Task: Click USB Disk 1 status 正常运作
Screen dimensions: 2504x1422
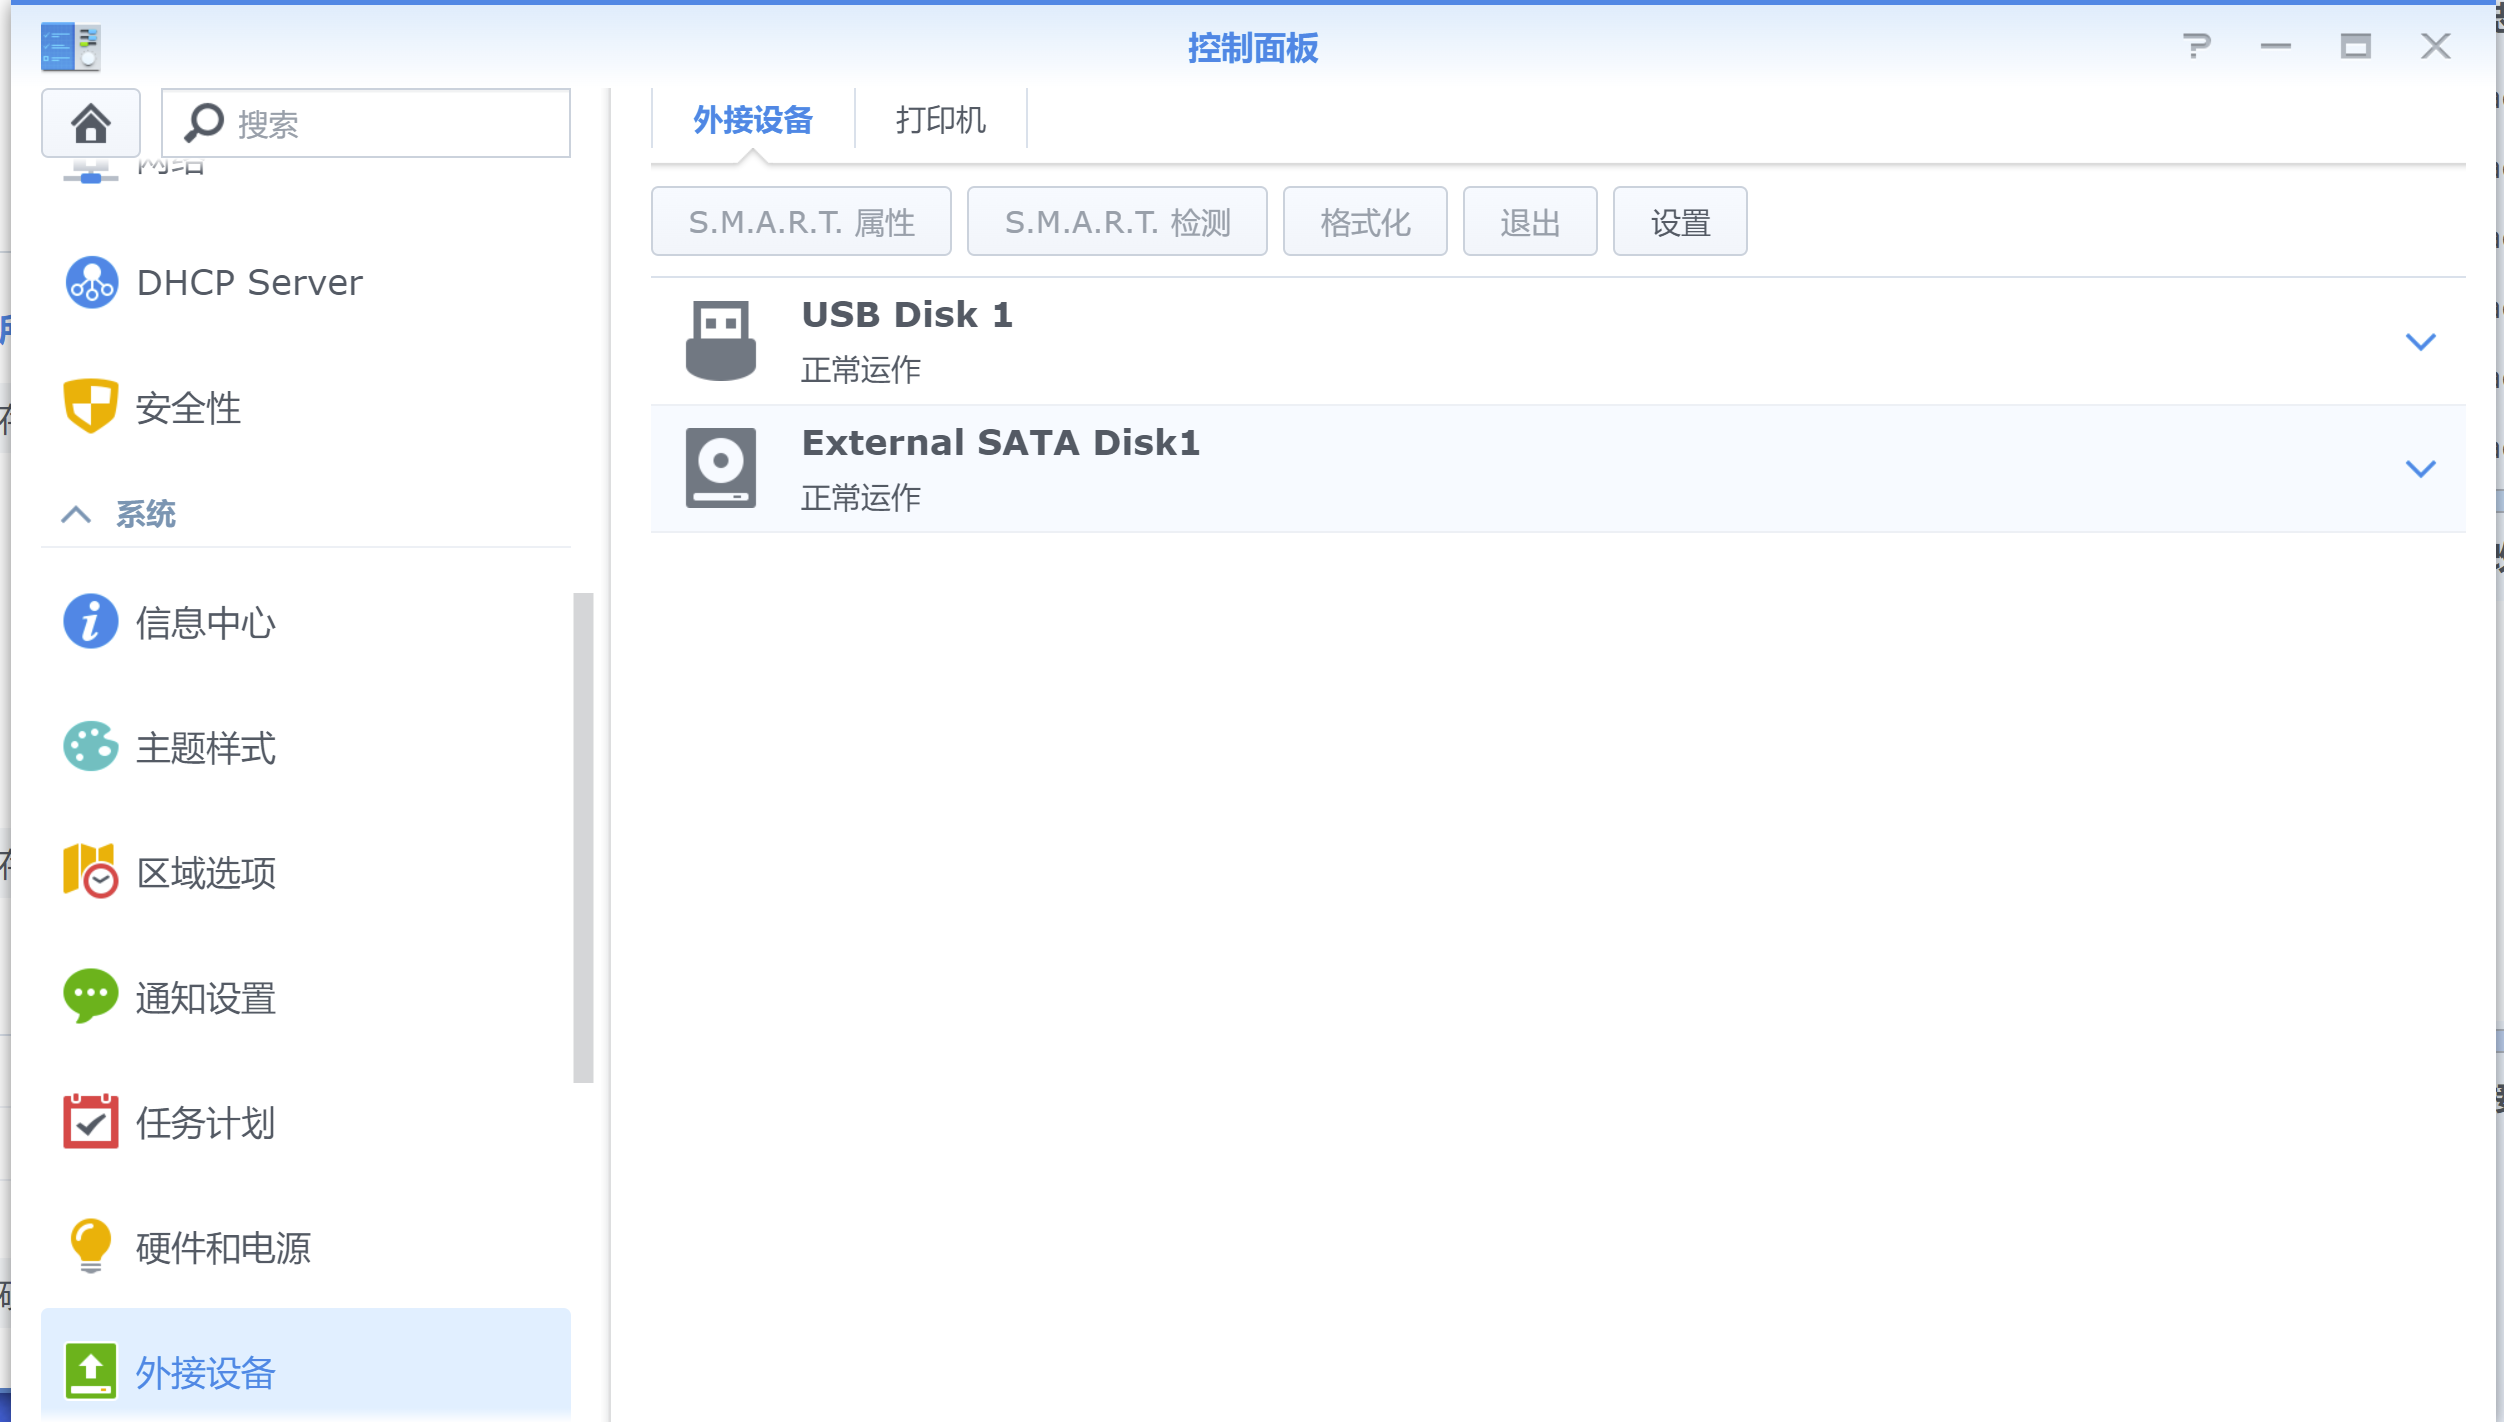Action: pyautogui.click(x=860, y=370)
